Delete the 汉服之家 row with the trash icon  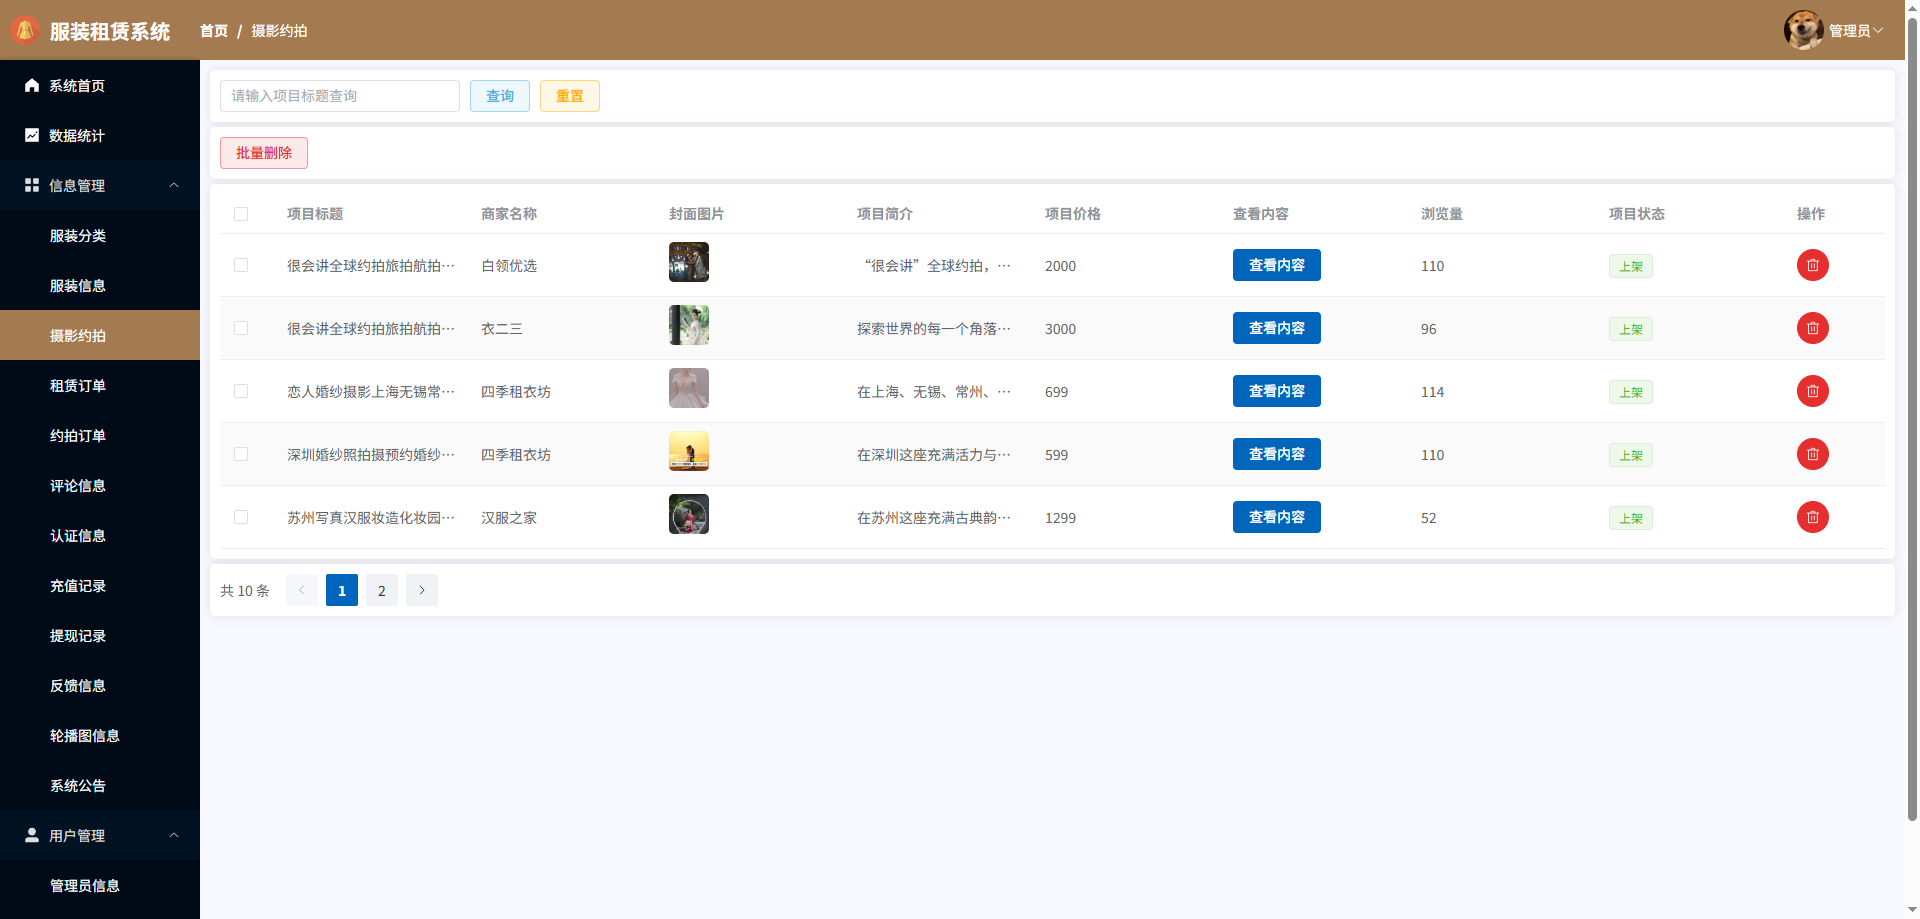pos(1812,517)
